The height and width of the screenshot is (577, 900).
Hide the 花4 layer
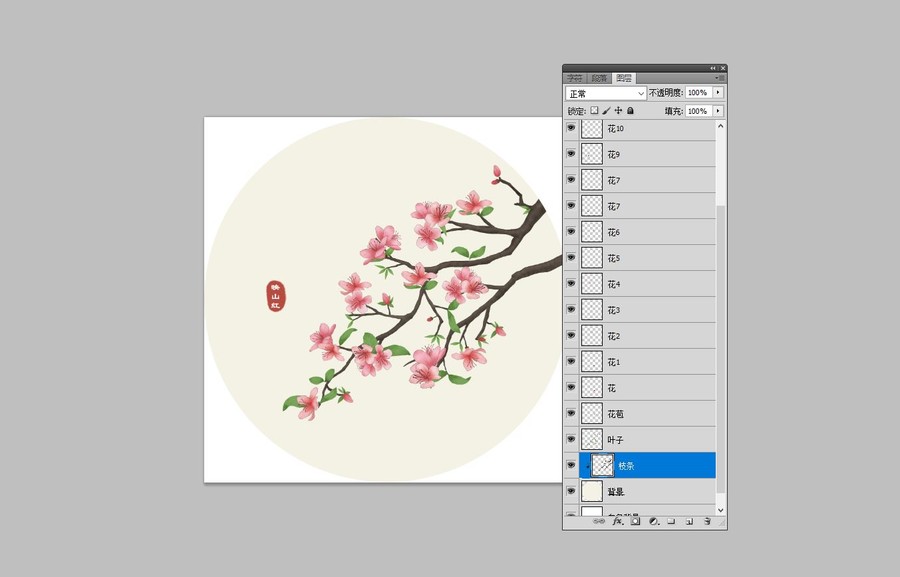coord(571,284)
